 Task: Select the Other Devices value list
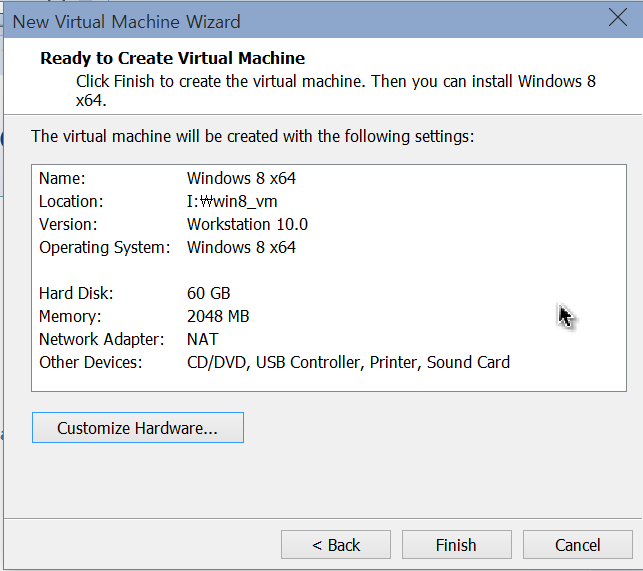coord(348,362)
